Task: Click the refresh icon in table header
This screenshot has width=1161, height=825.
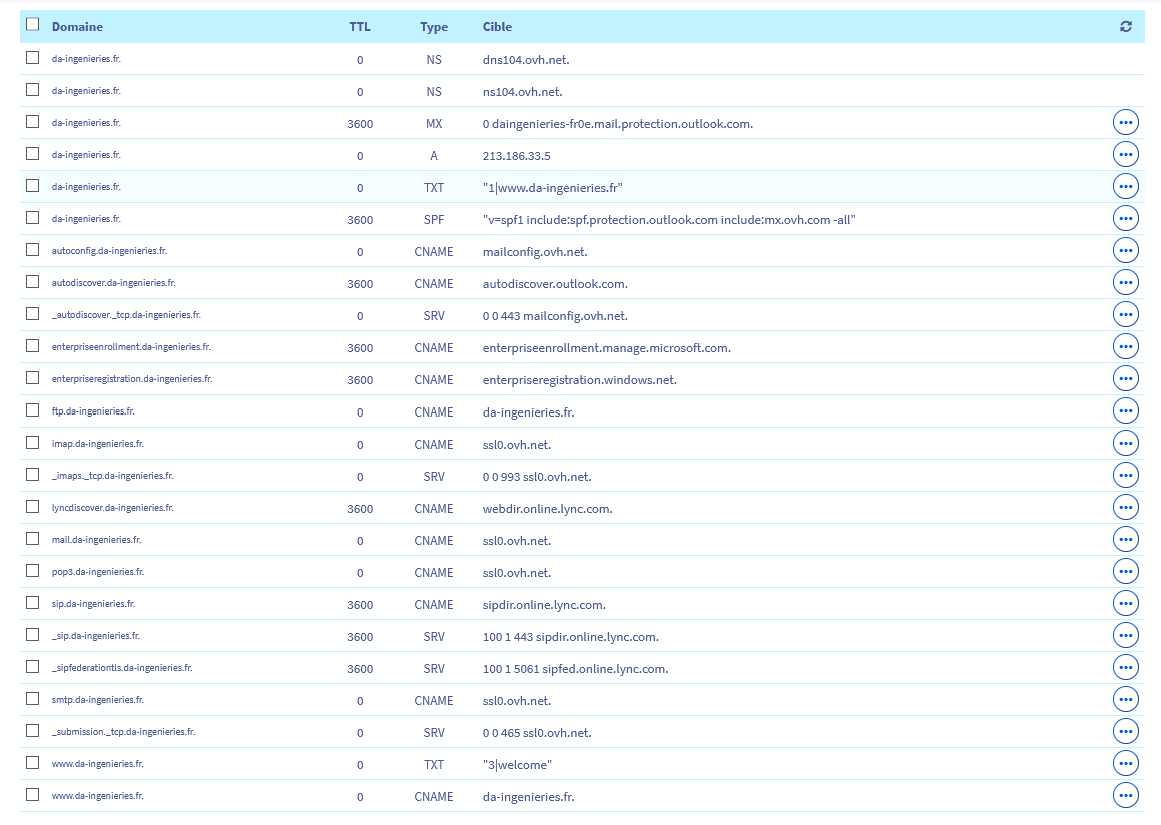Action: pos(1126,27)
